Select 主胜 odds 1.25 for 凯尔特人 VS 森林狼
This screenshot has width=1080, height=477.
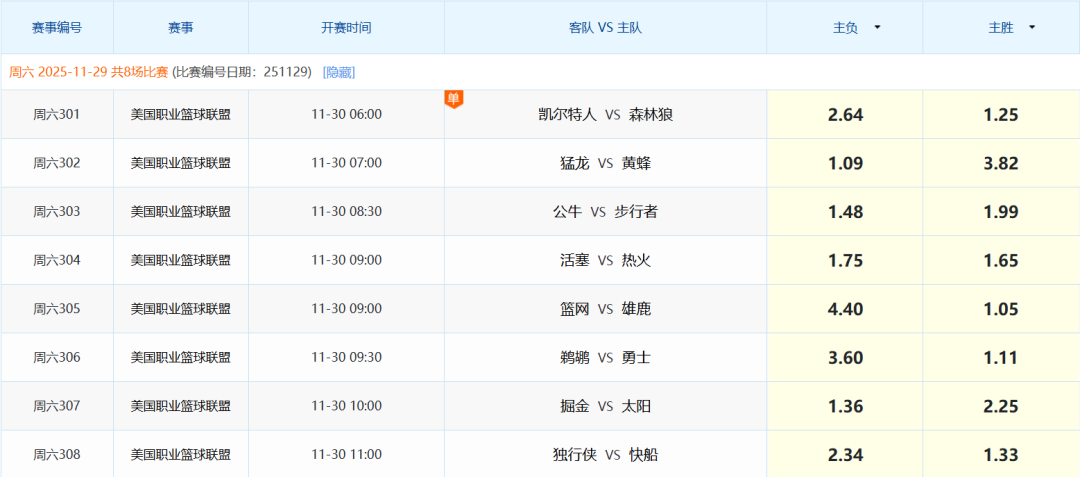tap(1001, 115)
